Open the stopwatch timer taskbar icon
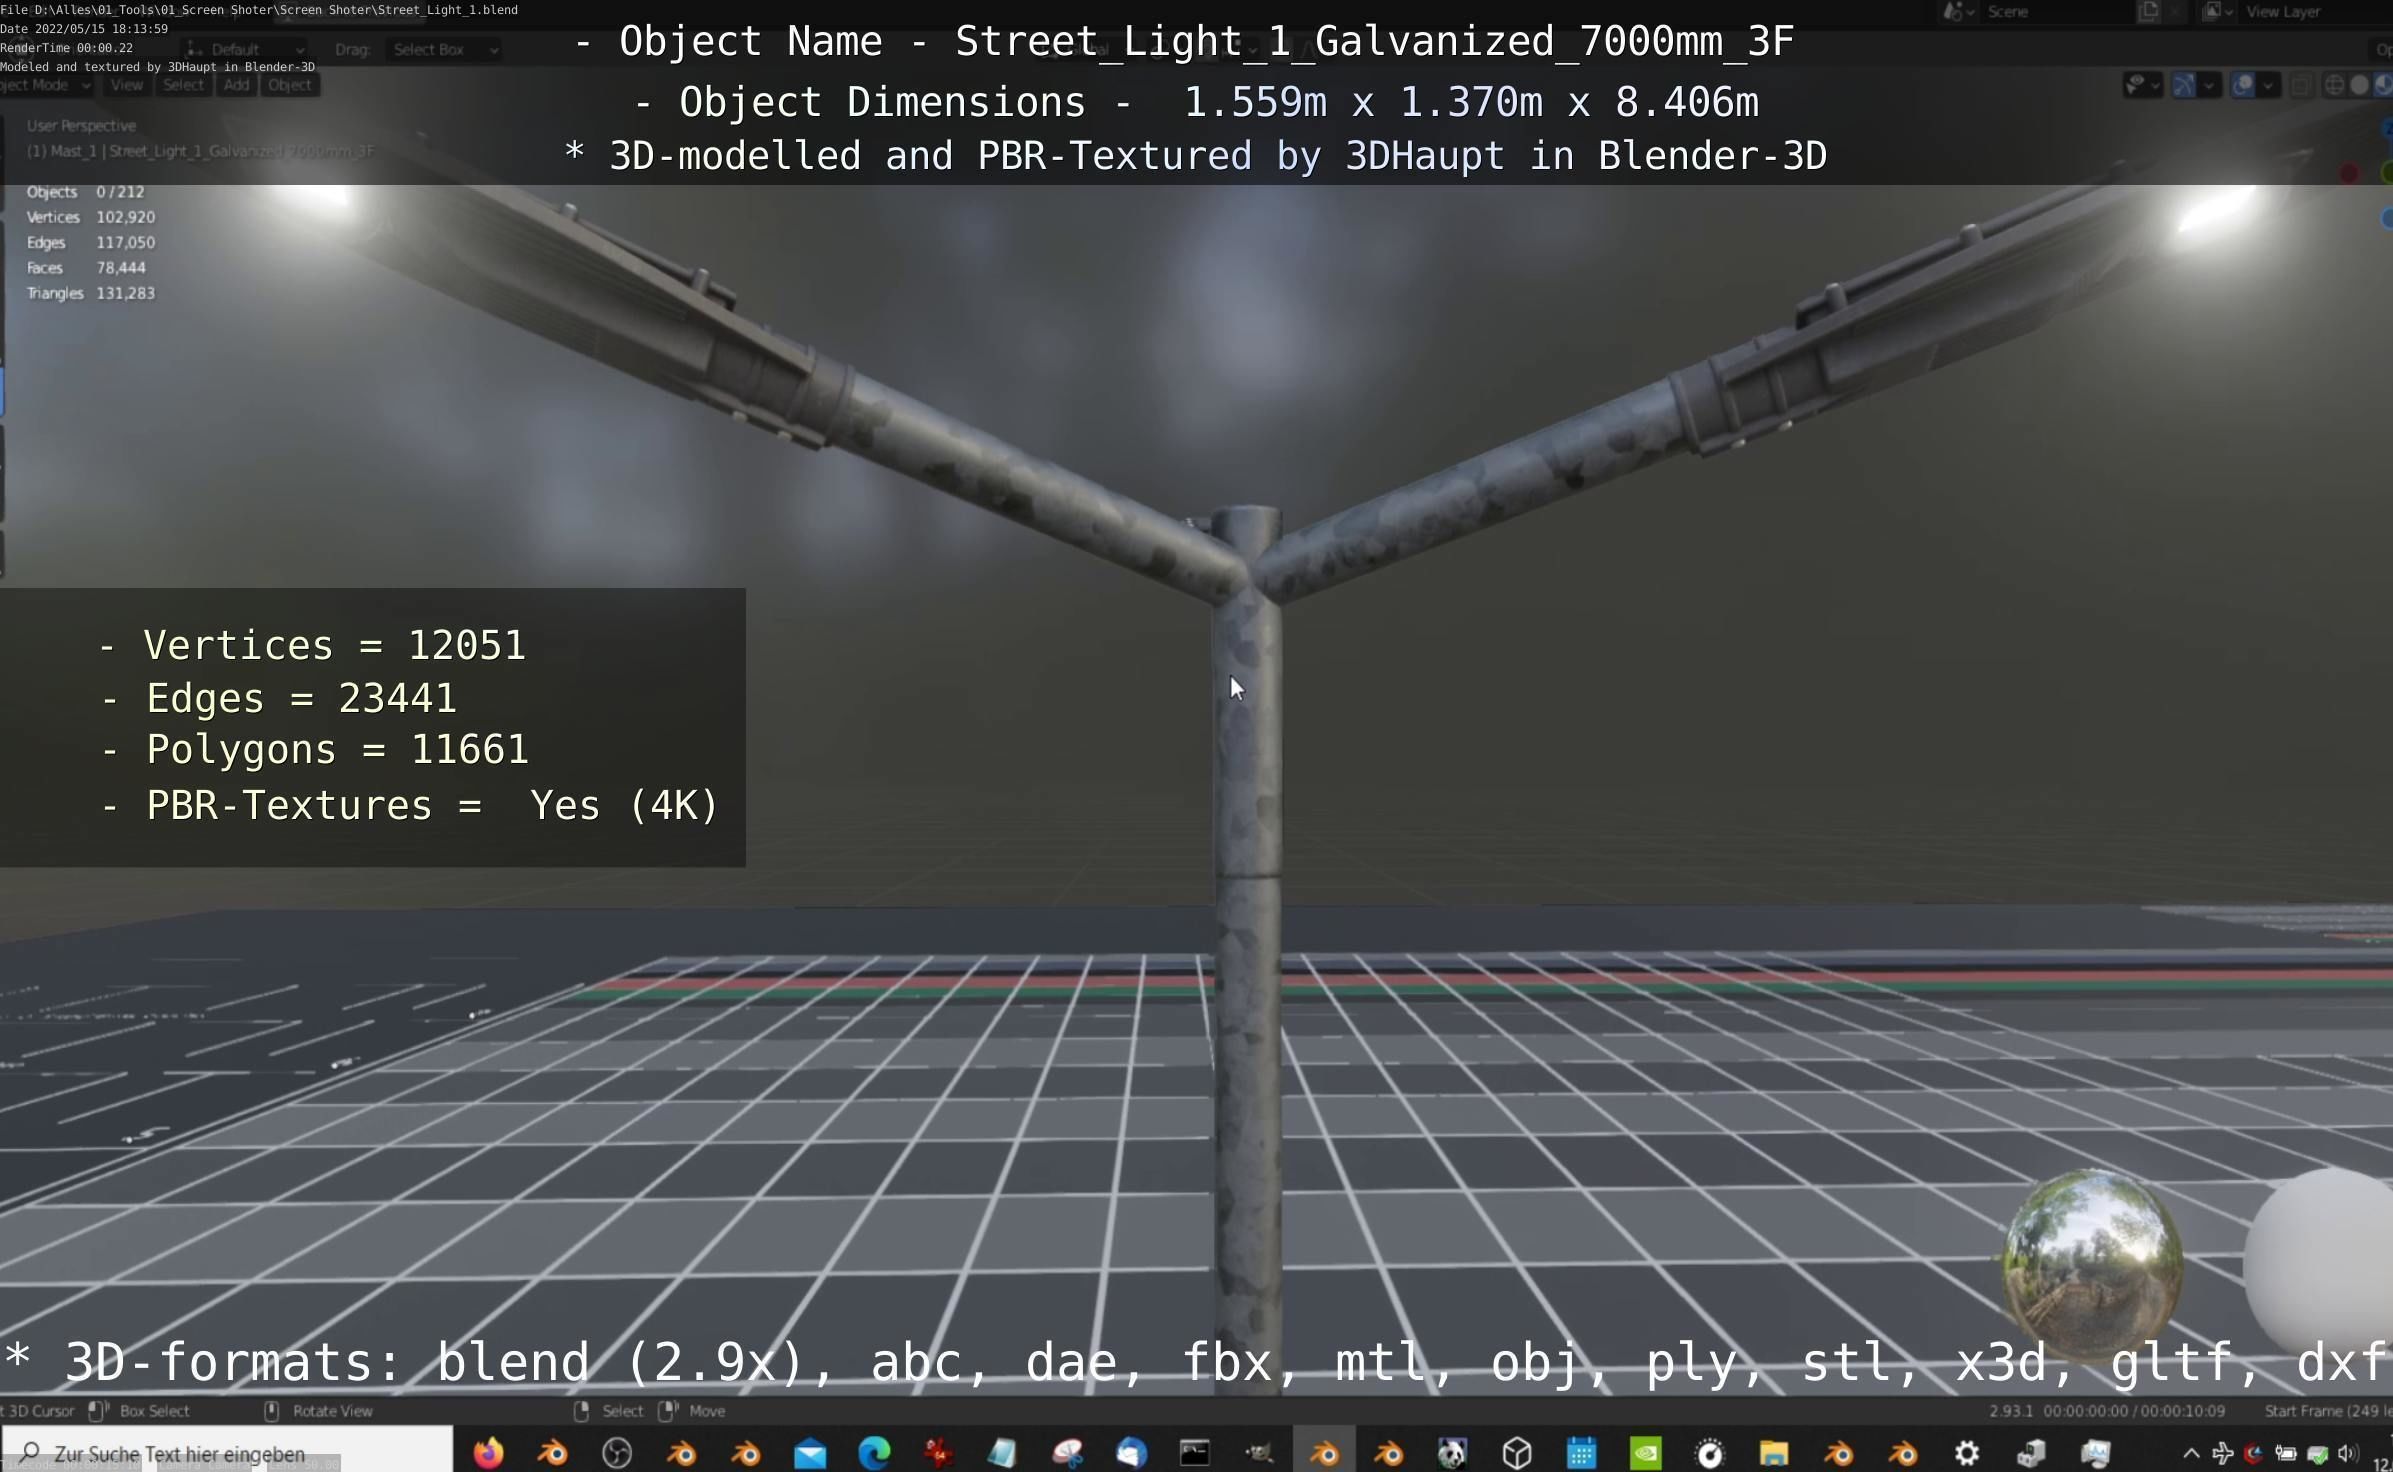Viewport: 2393px width, 1472px height. [x=1710, y=1453]
